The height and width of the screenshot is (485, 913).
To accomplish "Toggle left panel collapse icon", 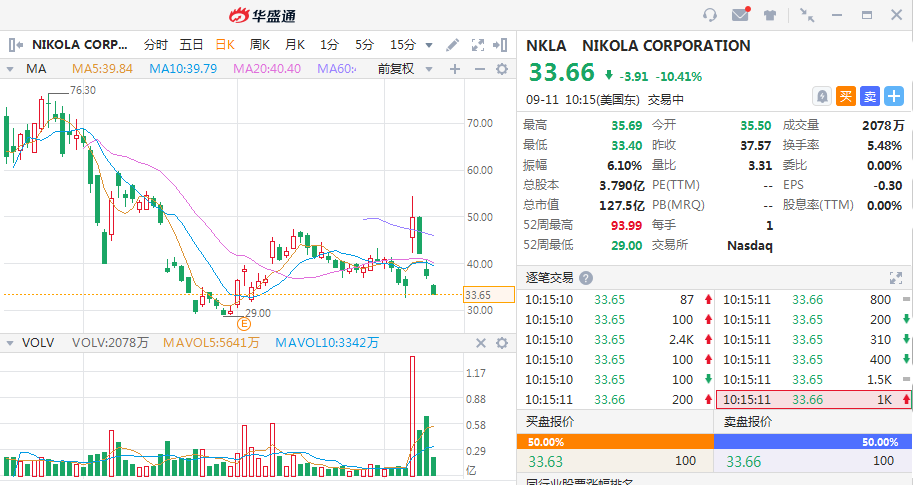I will [16, 45].
